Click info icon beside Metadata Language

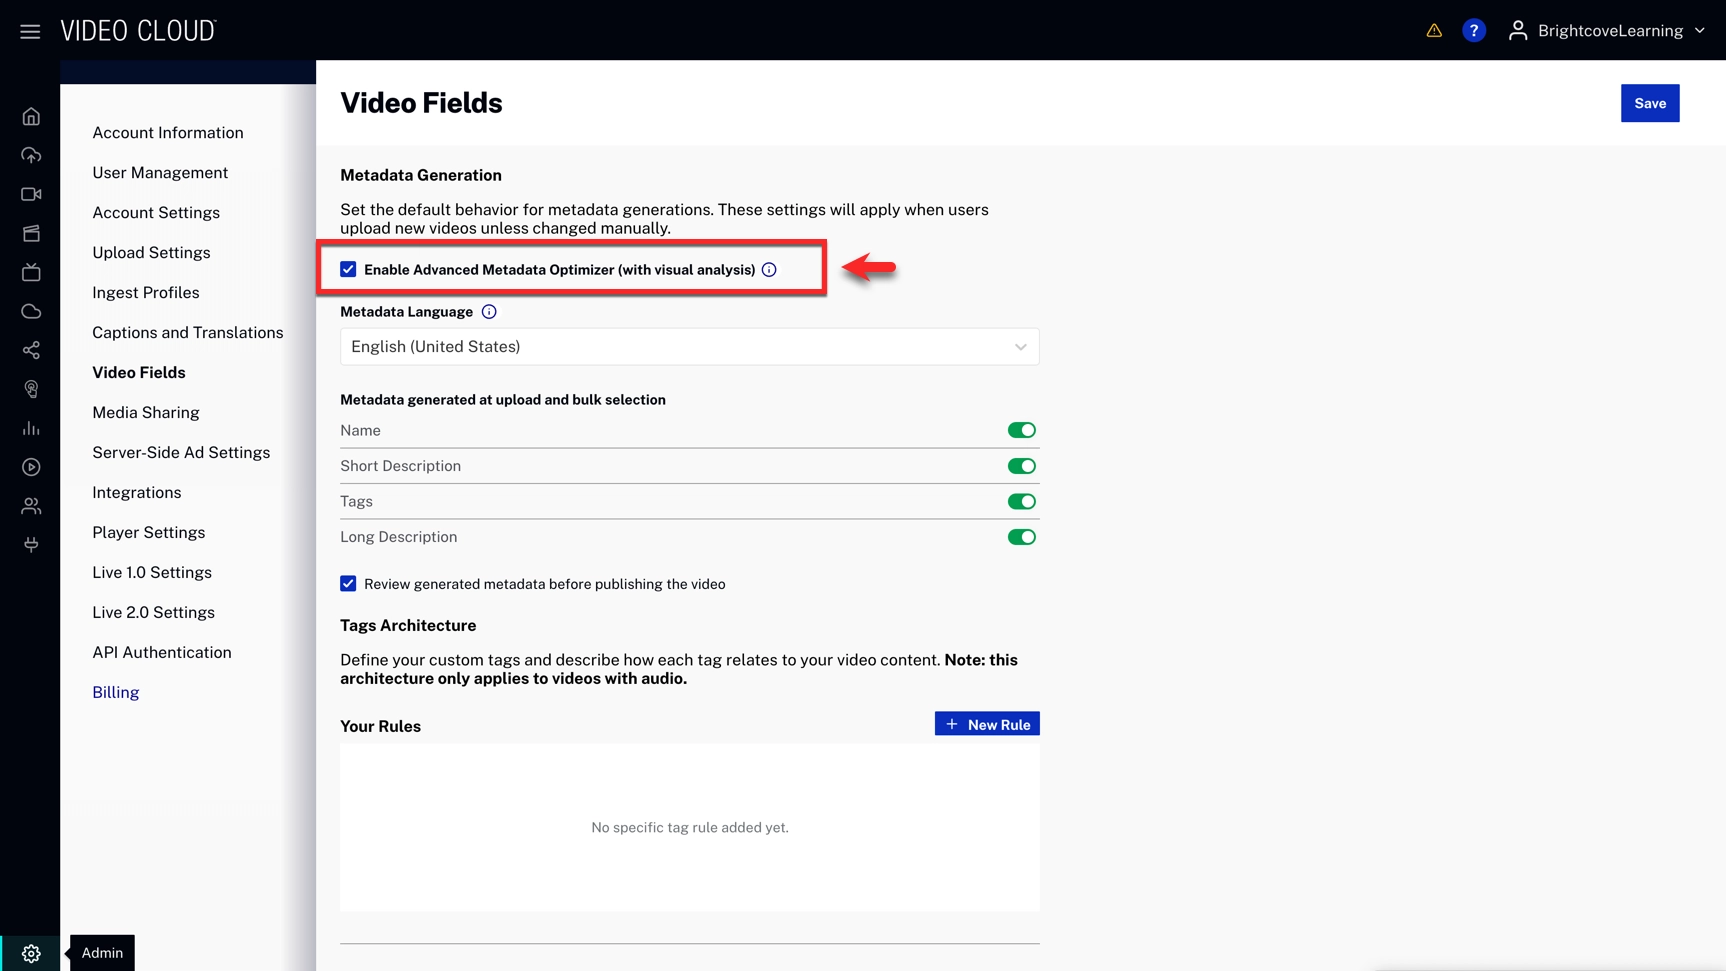coord(489,312)
